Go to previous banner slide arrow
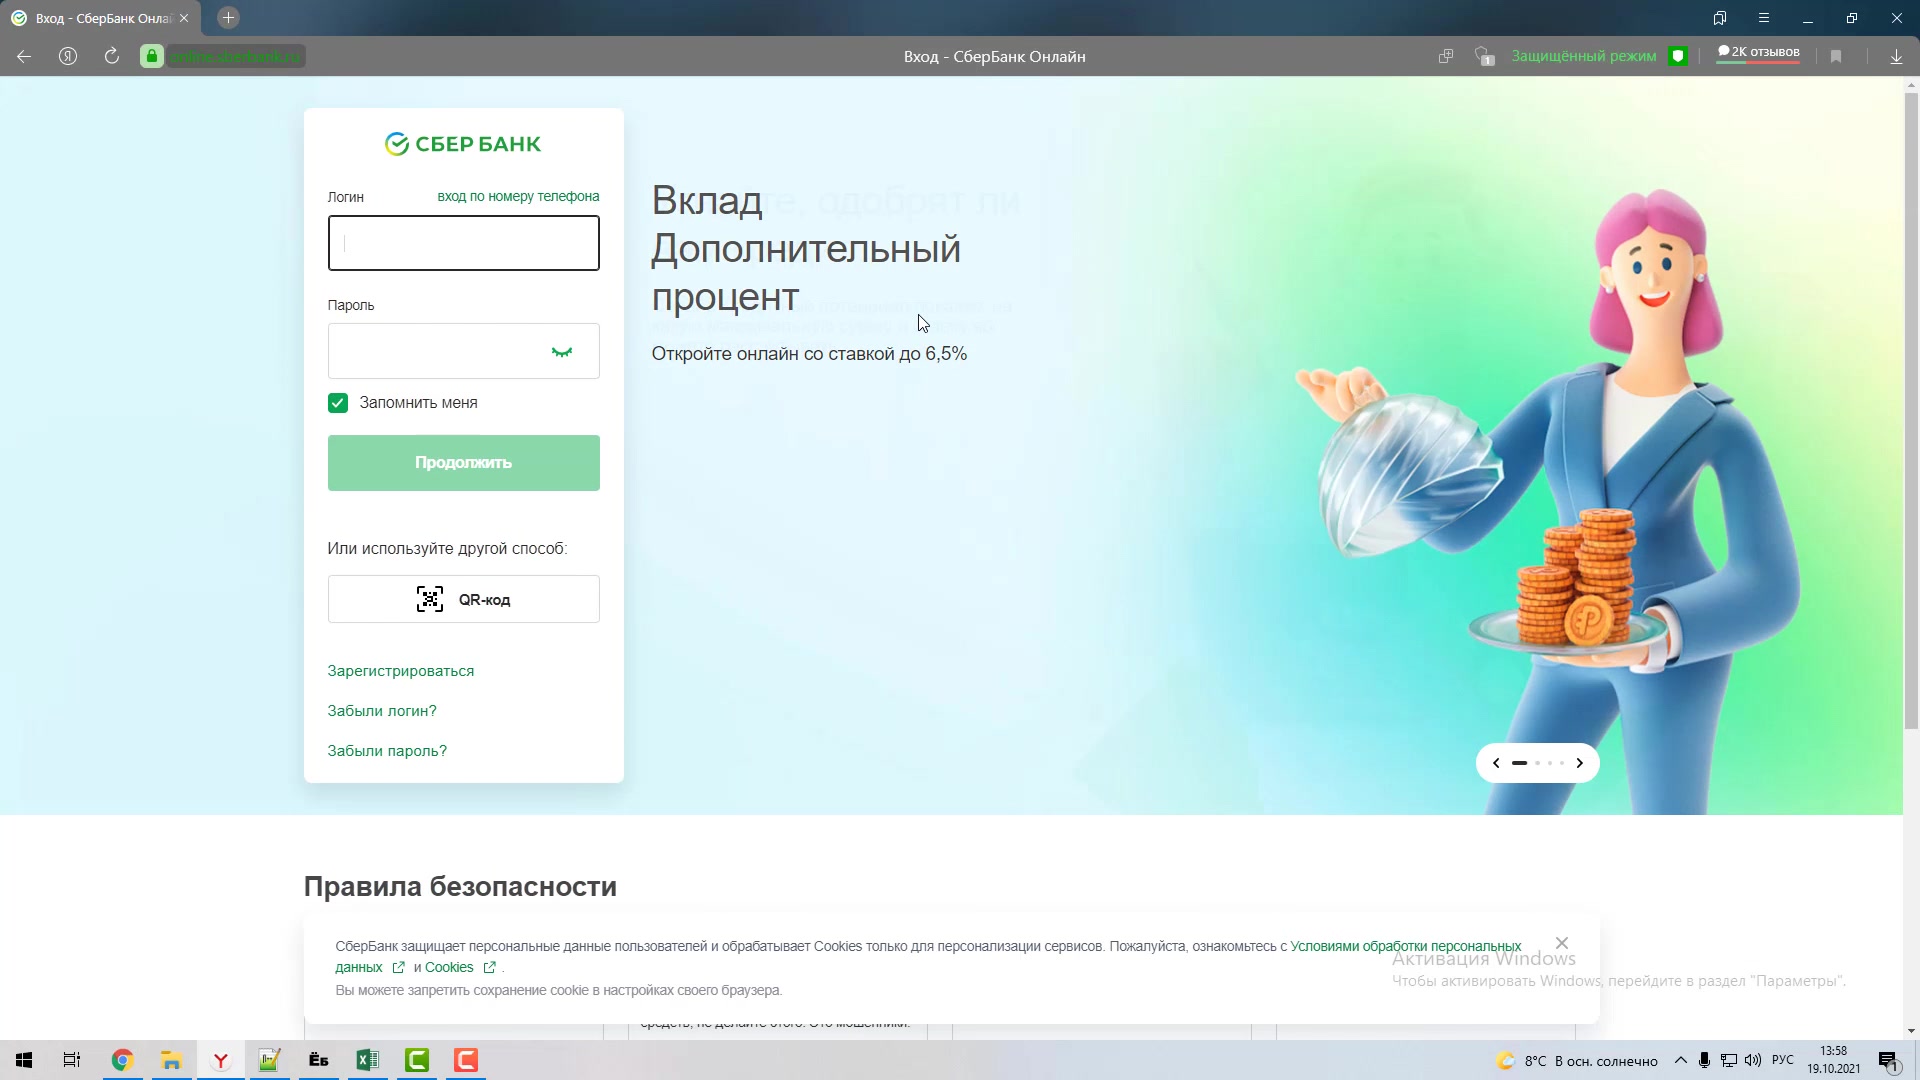 pyautogui.click(x=1496, y=763)
